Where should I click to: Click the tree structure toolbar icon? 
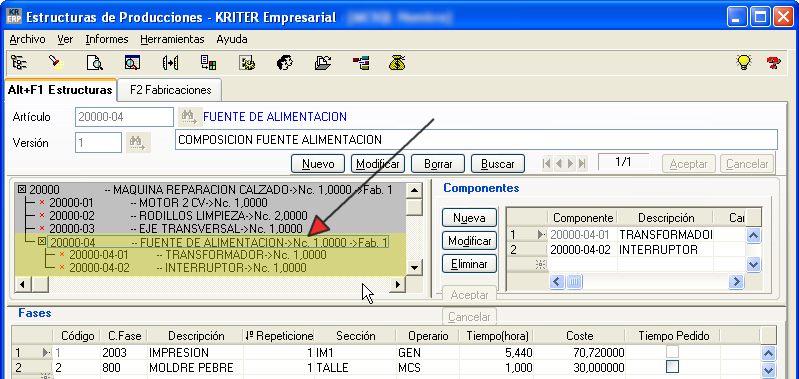[19, 63]
